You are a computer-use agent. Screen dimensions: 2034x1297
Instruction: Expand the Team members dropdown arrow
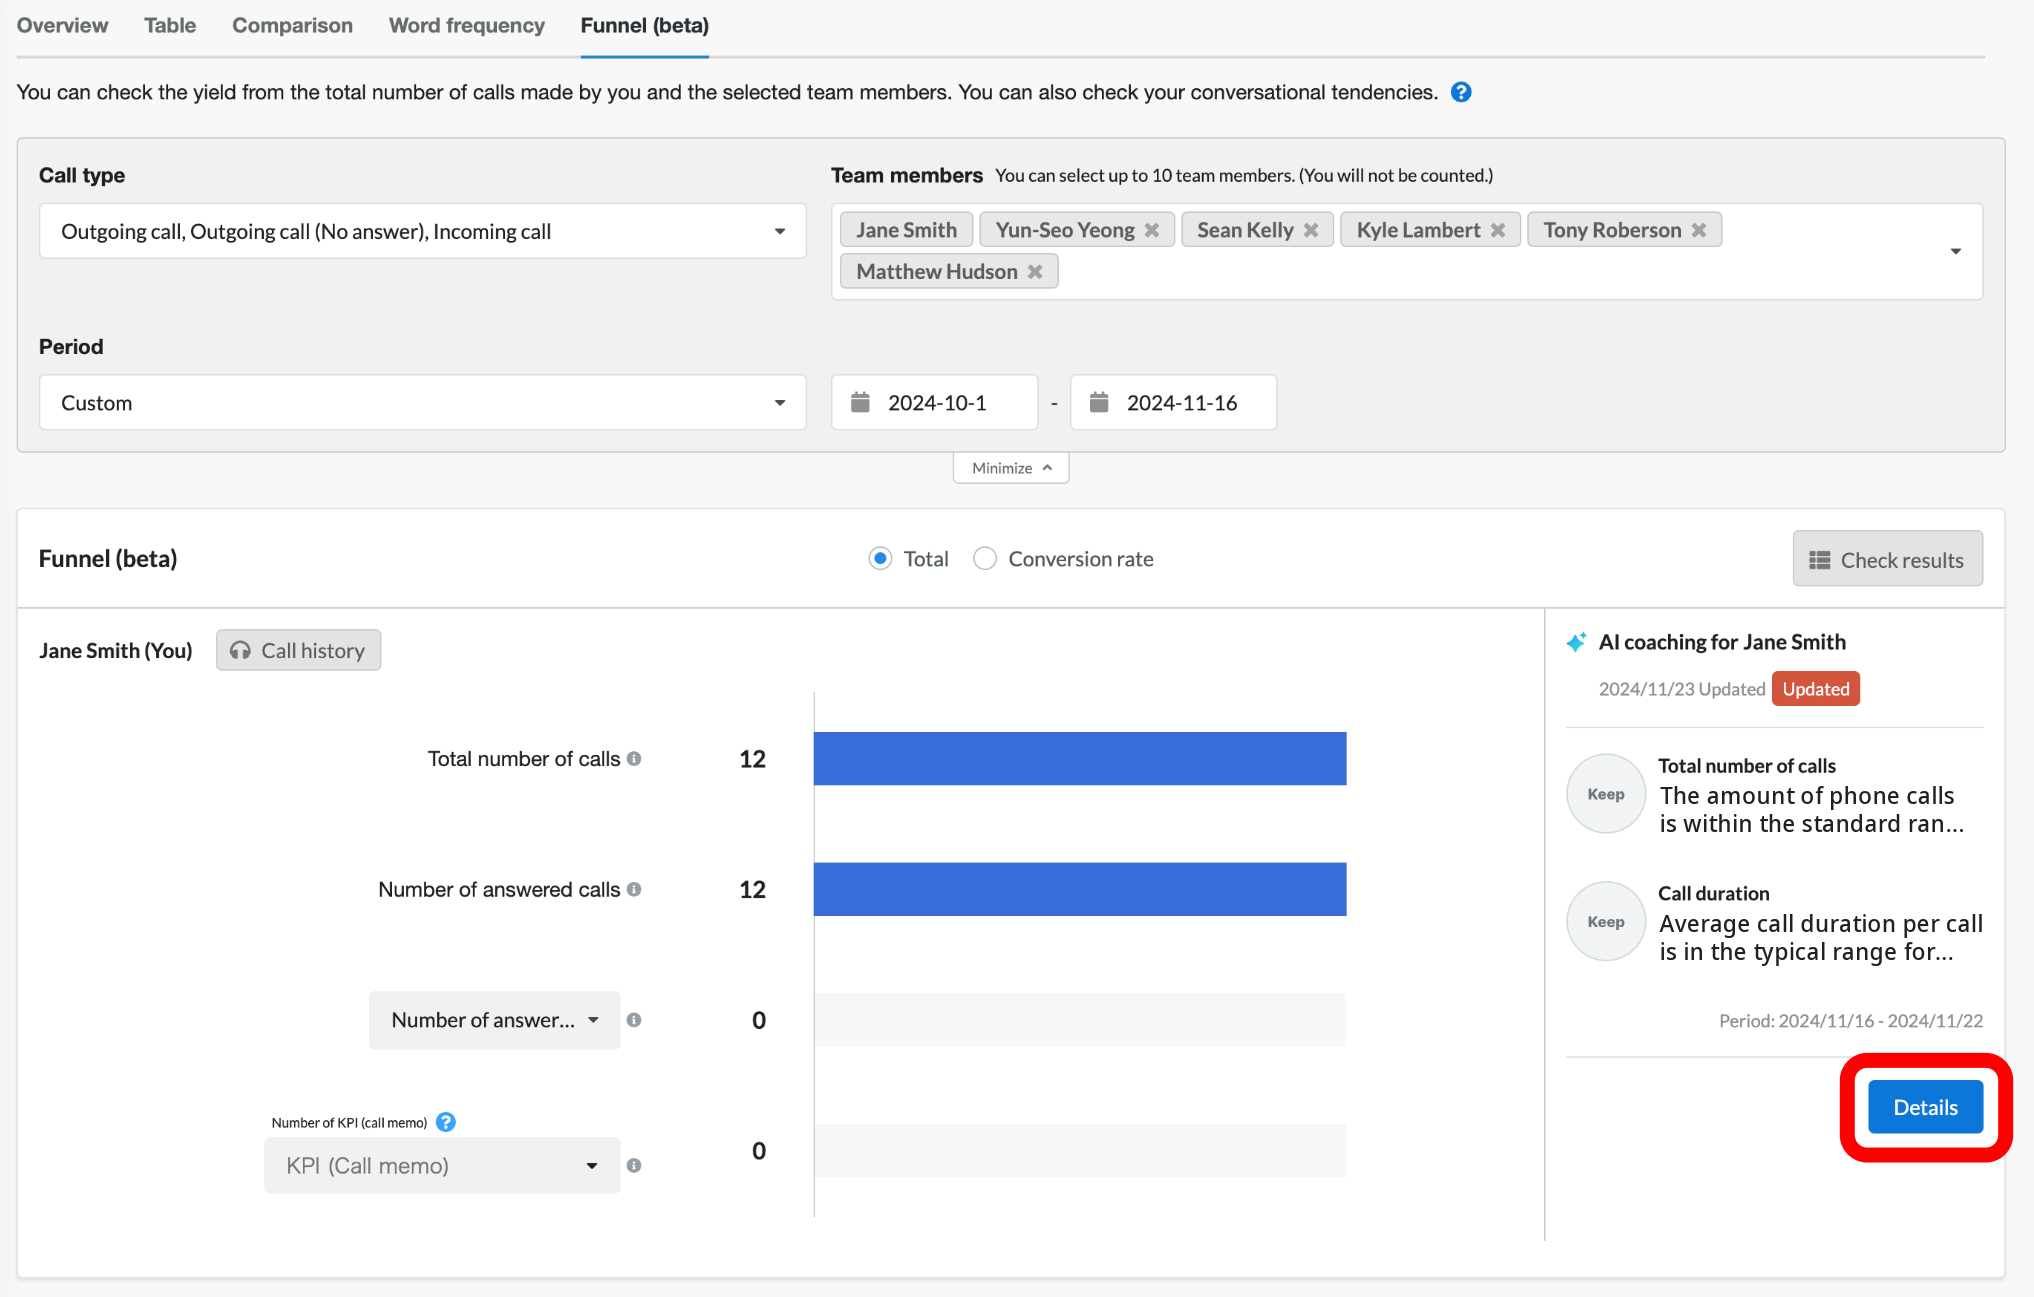[1956, 251]
